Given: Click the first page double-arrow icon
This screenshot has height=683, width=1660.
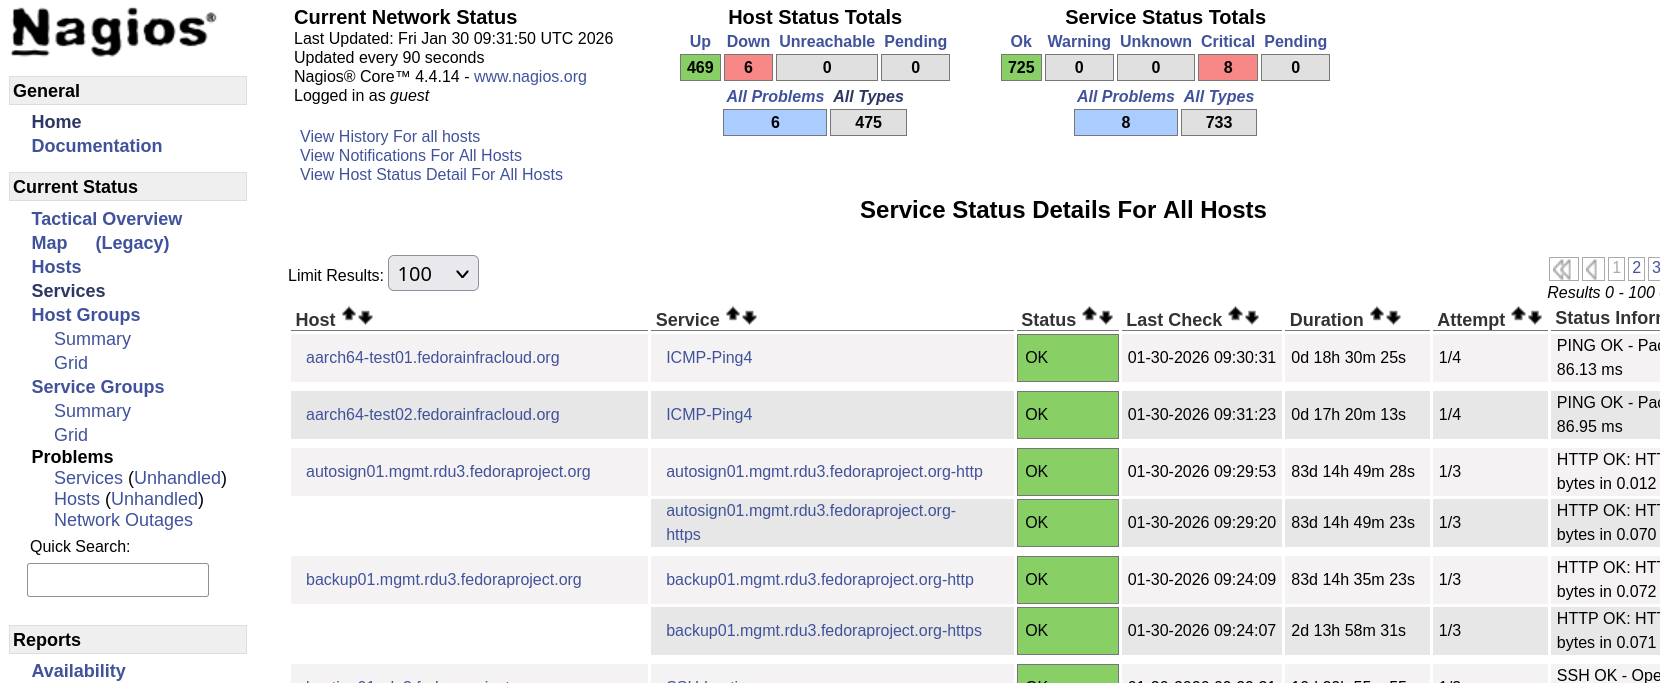Looking at the screenshot, I should coord(1562,269).
